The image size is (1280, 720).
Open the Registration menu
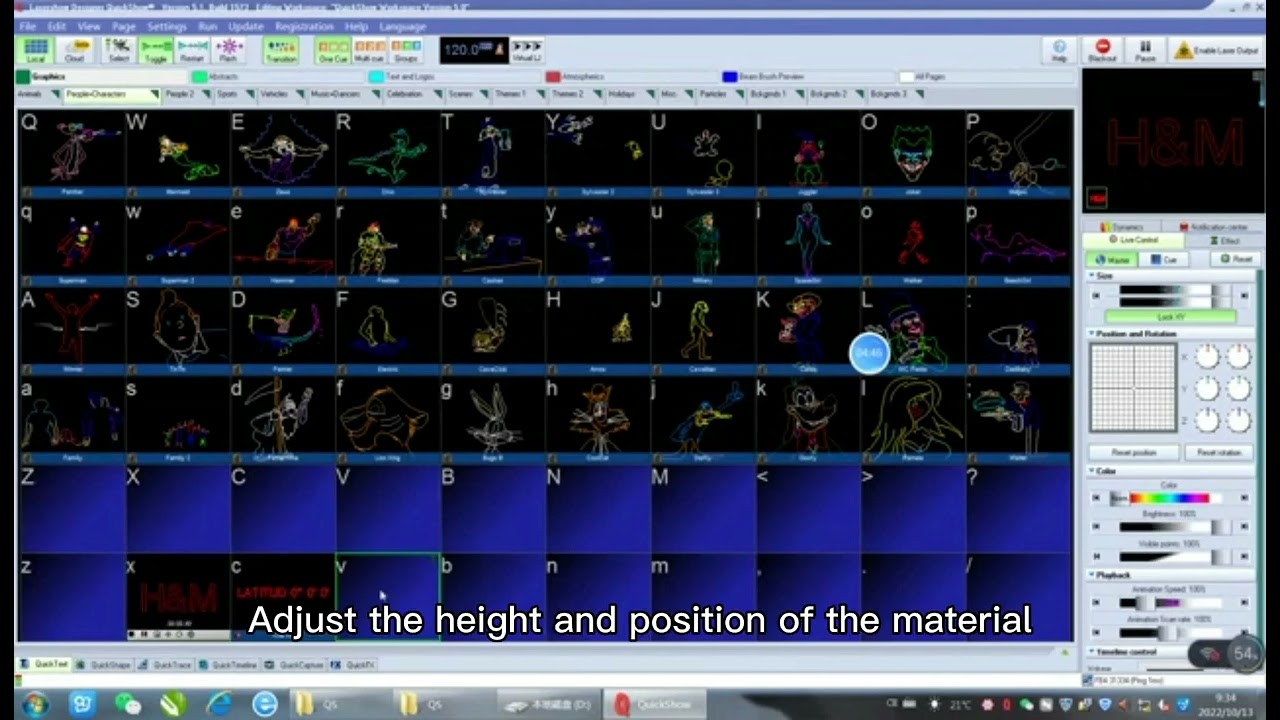click(x=304, y=26)
